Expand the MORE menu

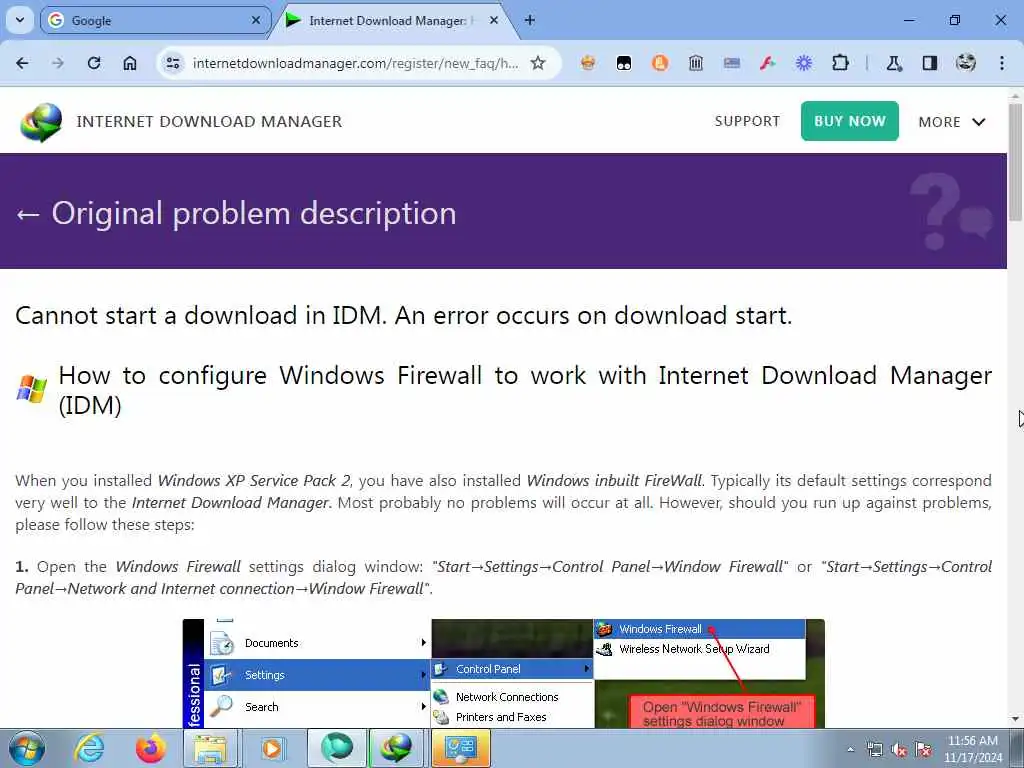[x=952, y=122]
